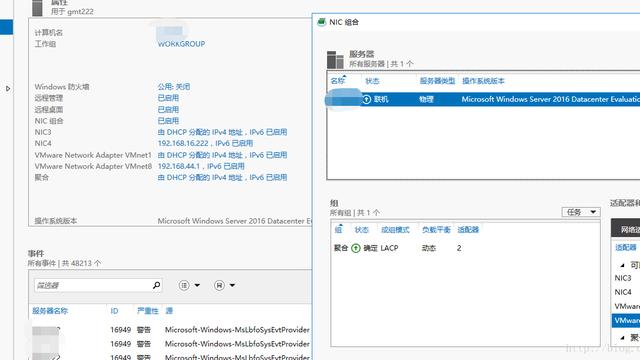
Task: Click remote management enabled link
Action: (168, 98)
